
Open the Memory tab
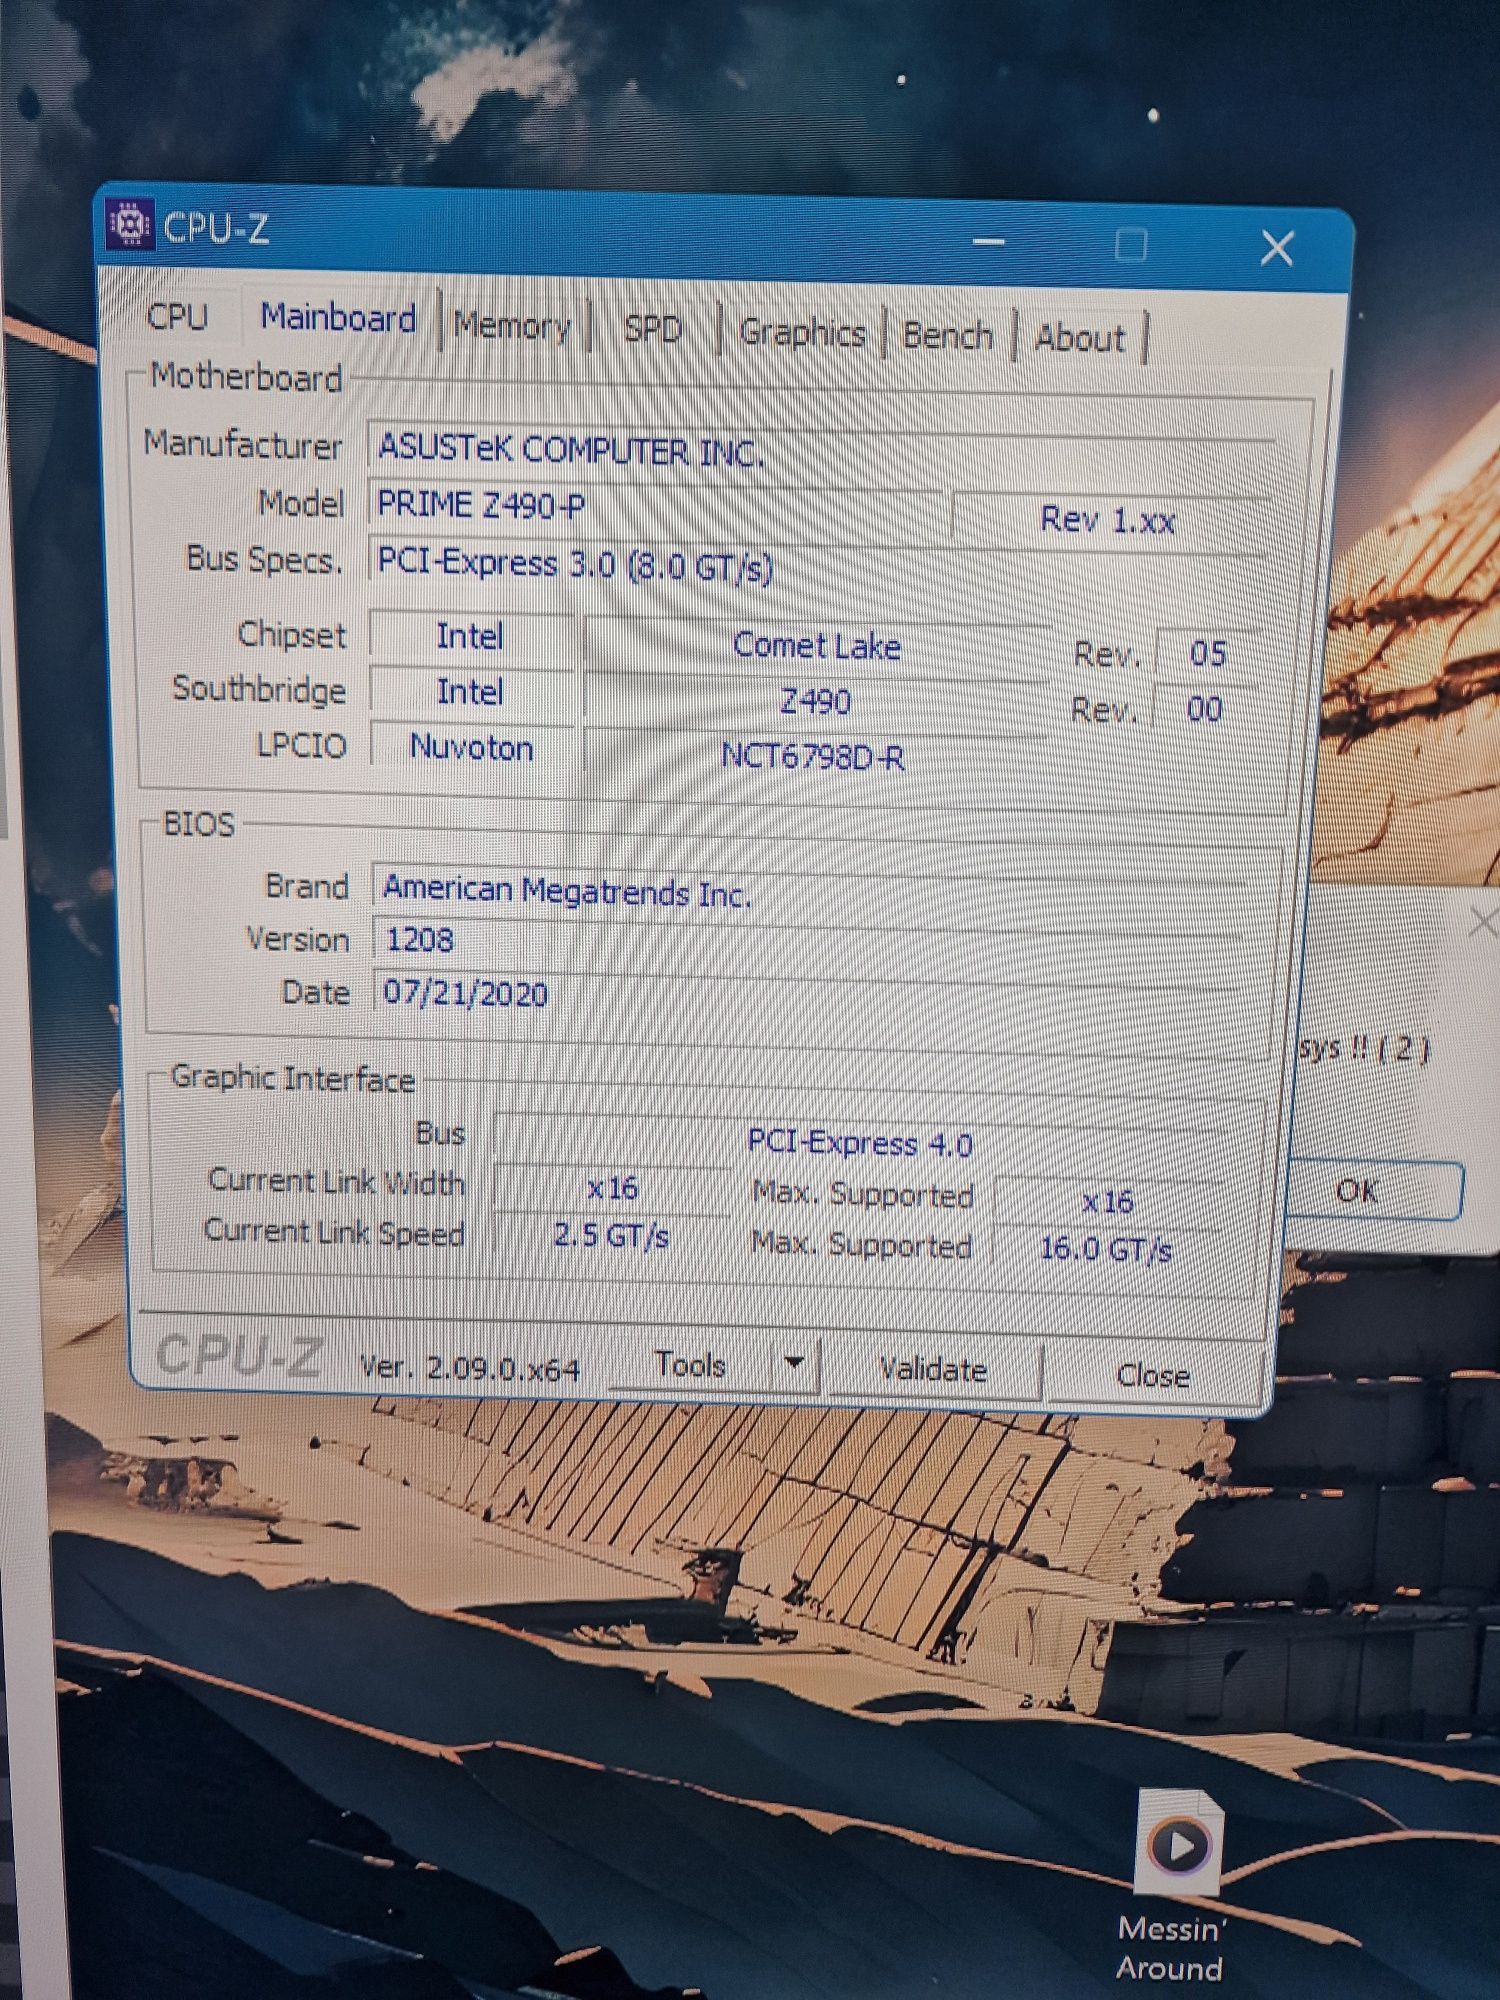coord(511,325)
